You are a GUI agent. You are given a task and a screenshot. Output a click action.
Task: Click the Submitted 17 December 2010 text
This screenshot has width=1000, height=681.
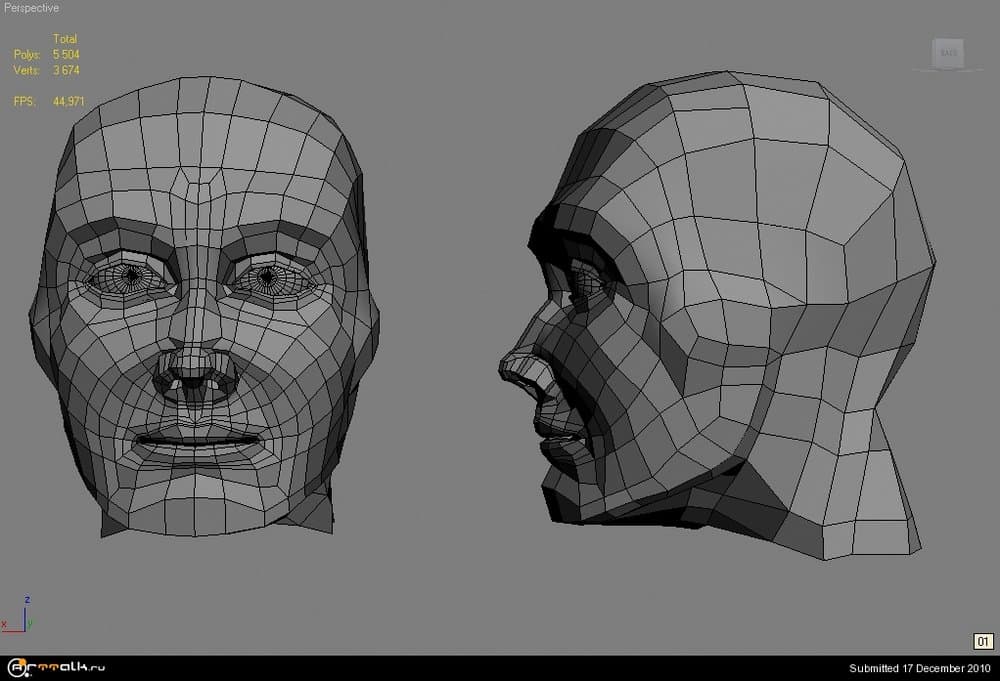click(919, 668)
